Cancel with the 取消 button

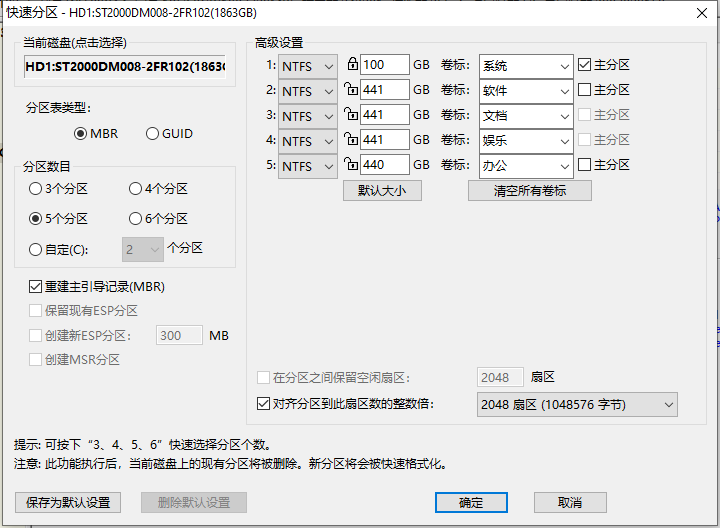click(x=570, y=502)
